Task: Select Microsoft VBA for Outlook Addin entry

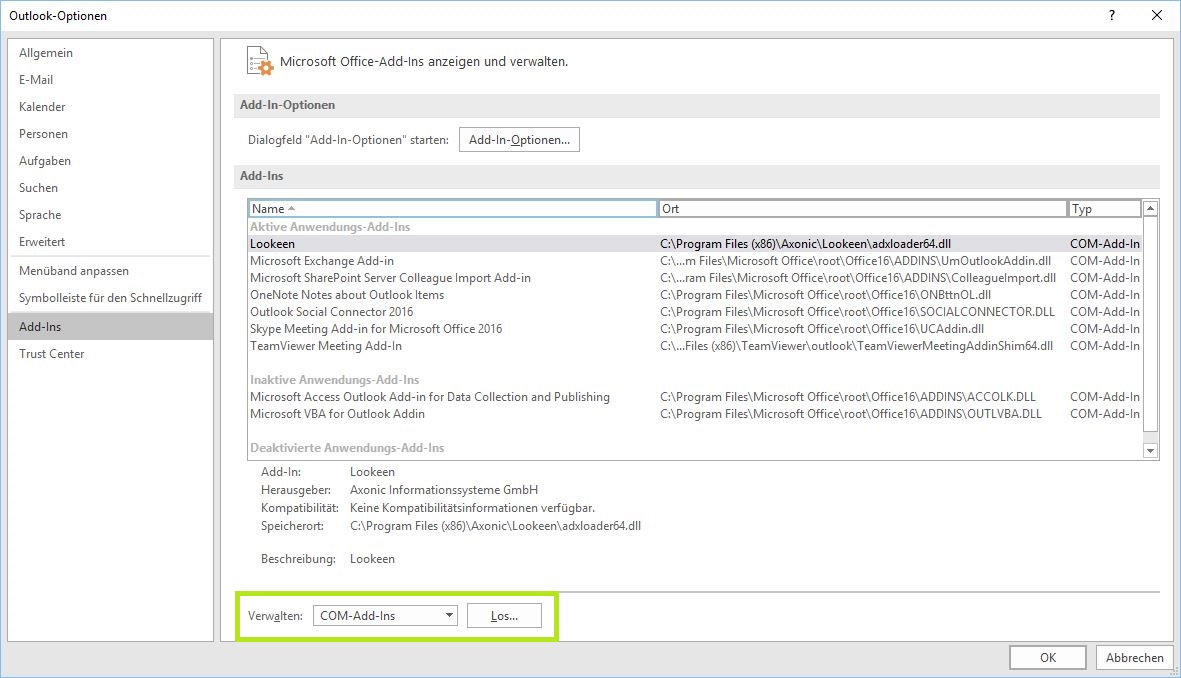Action: (x=337, y=414)
